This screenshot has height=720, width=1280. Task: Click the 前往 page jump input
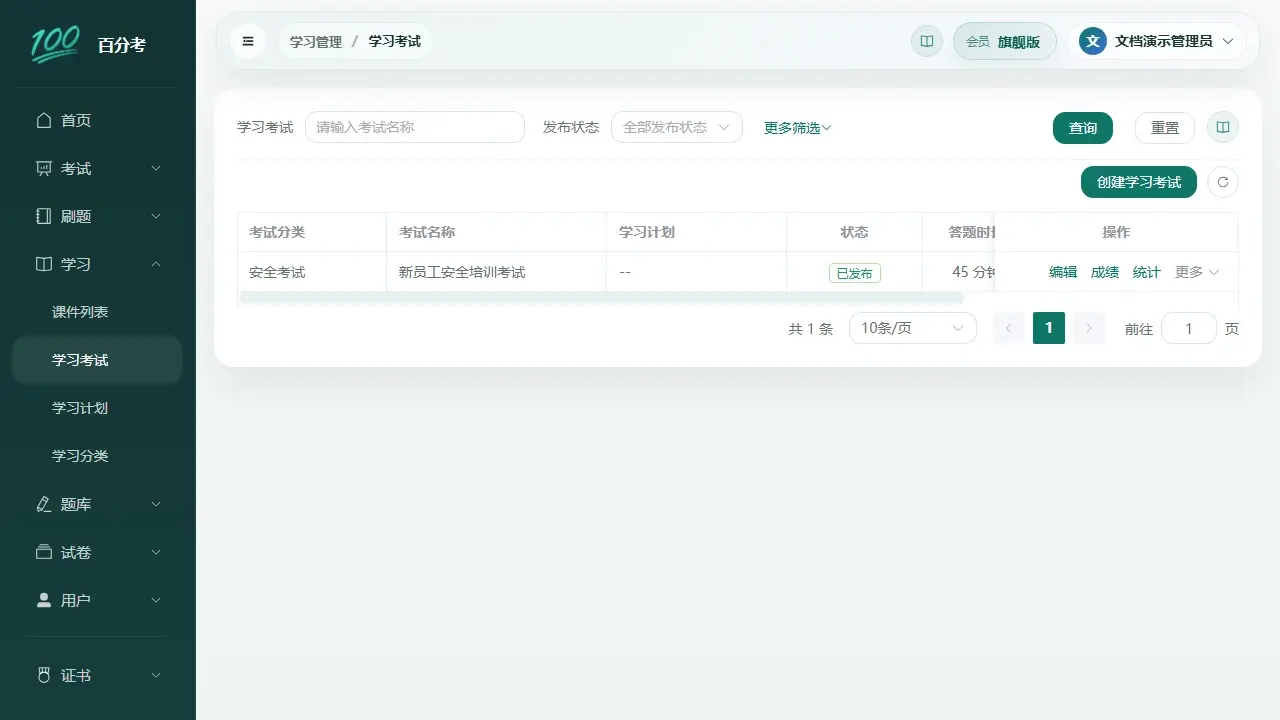point(1189,328)
